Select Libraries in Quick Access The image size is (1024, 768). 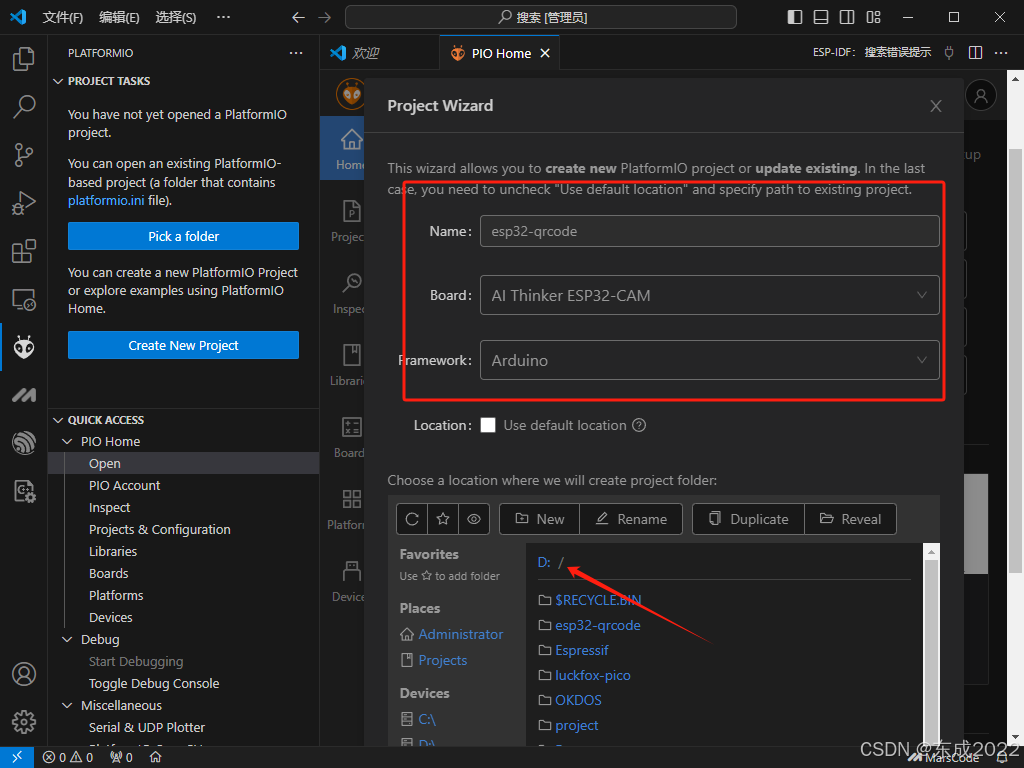pyautogui.click(x=113, y=551)
